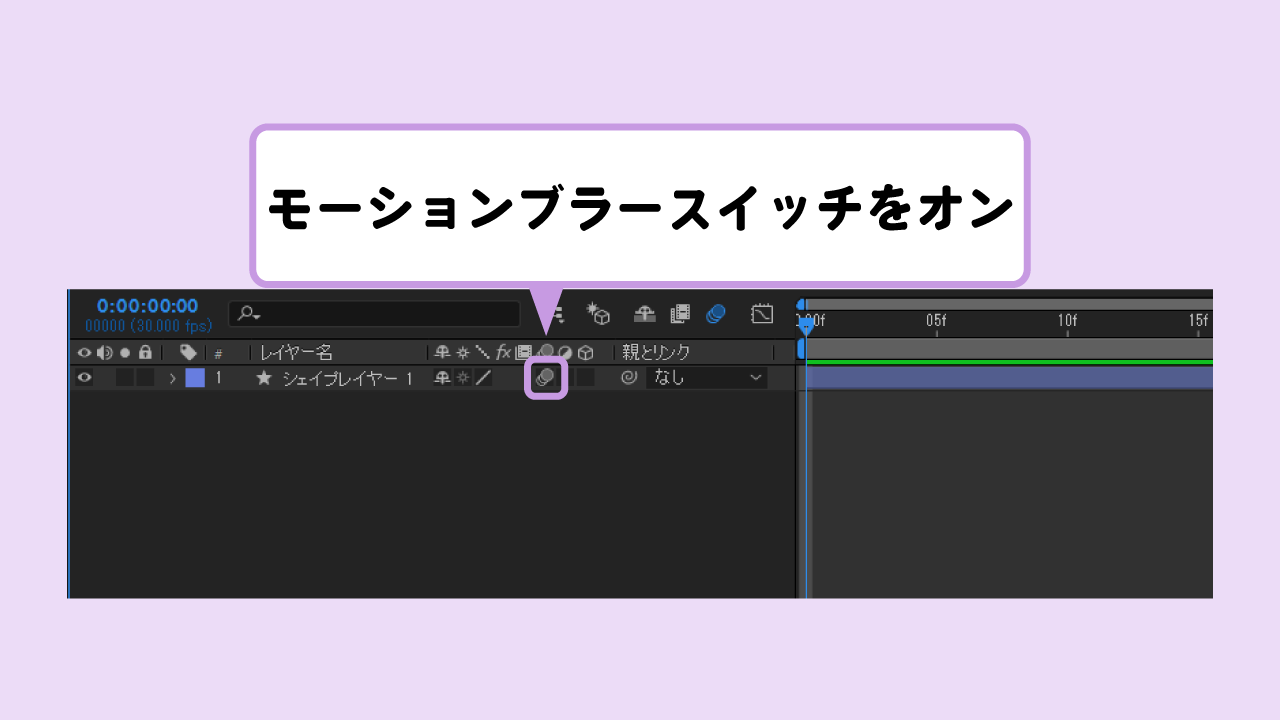The width and height of the screenshot is (1280, 720).
Task: Lock シェイプレイヤー 1
Action: pos(147,377)
